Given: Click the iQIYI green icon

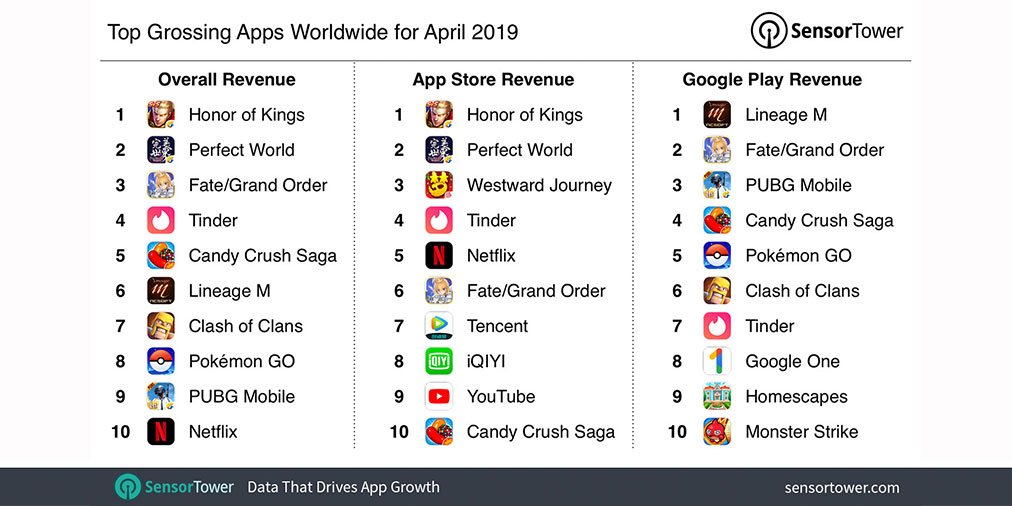Looking at the screenshot, I should pos(439,361).
